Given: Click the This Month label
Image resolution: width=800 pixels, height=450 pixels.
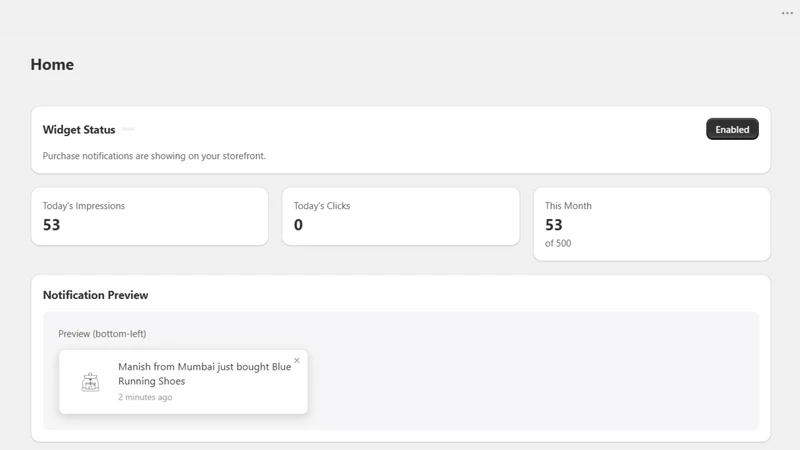Looking at the screenshot, I should [x=568, y=206].
